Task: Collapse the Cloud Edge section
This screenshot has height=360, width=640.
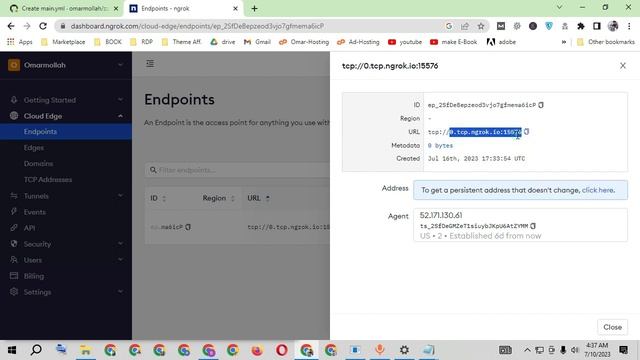Action: pyautogui.click(x=66, y=116)
